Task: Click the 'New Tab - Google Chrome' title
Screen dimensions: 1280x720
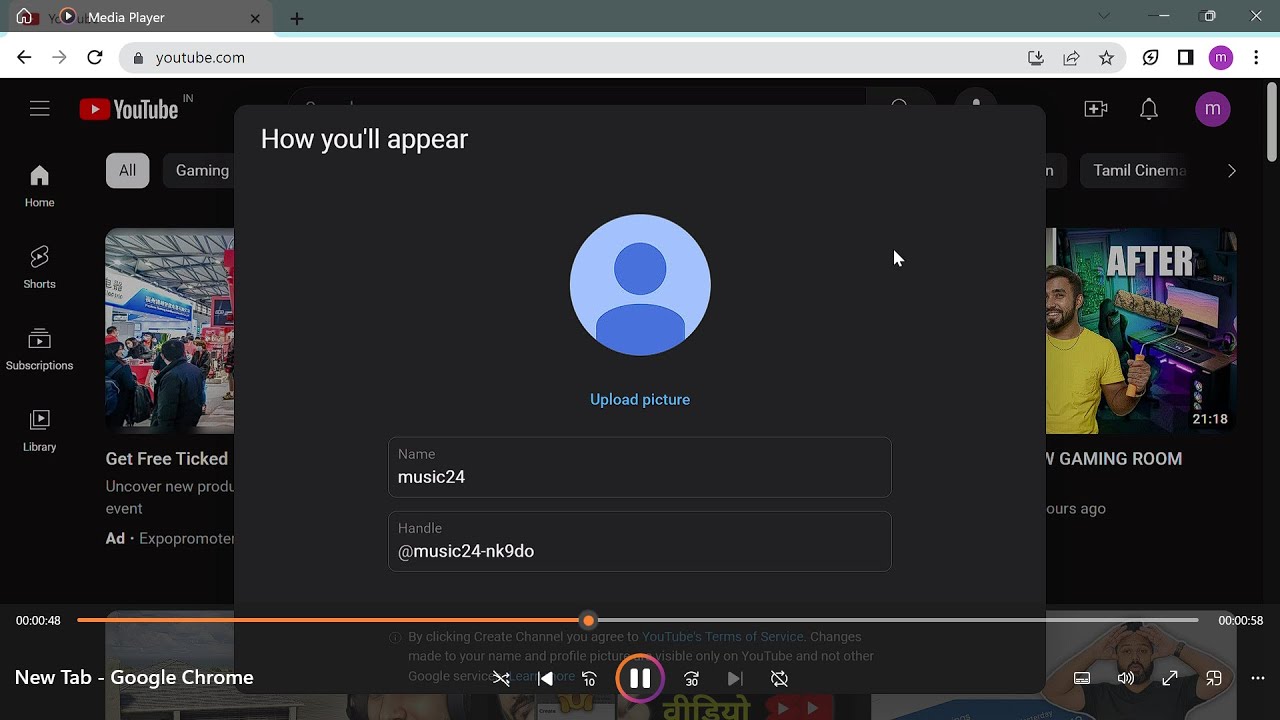Action: click(x=134, y=677)
